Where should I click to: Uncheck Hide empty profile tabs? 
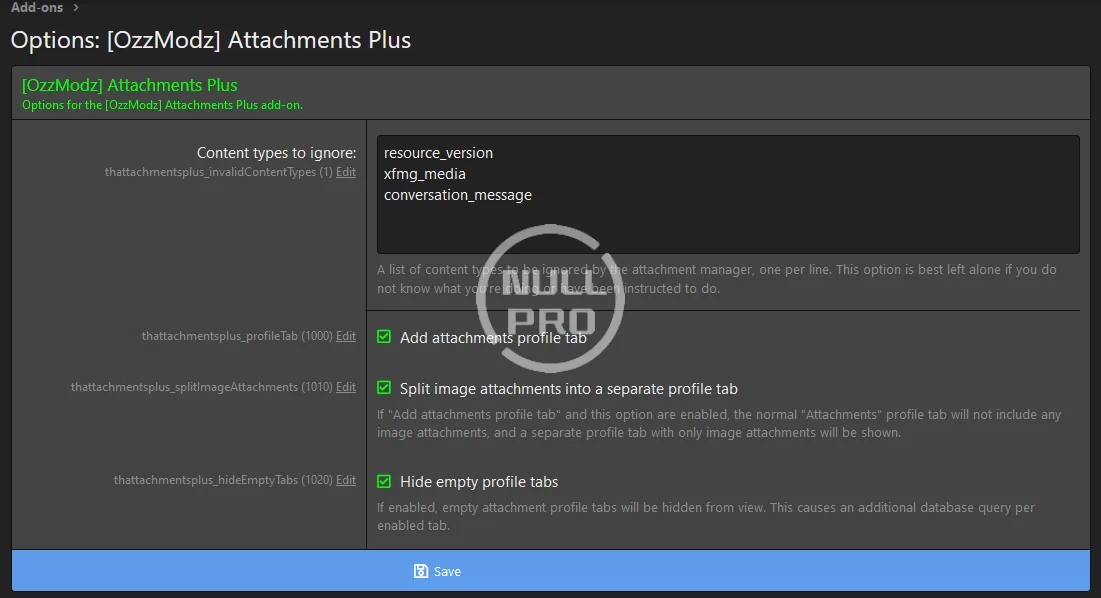384,481
